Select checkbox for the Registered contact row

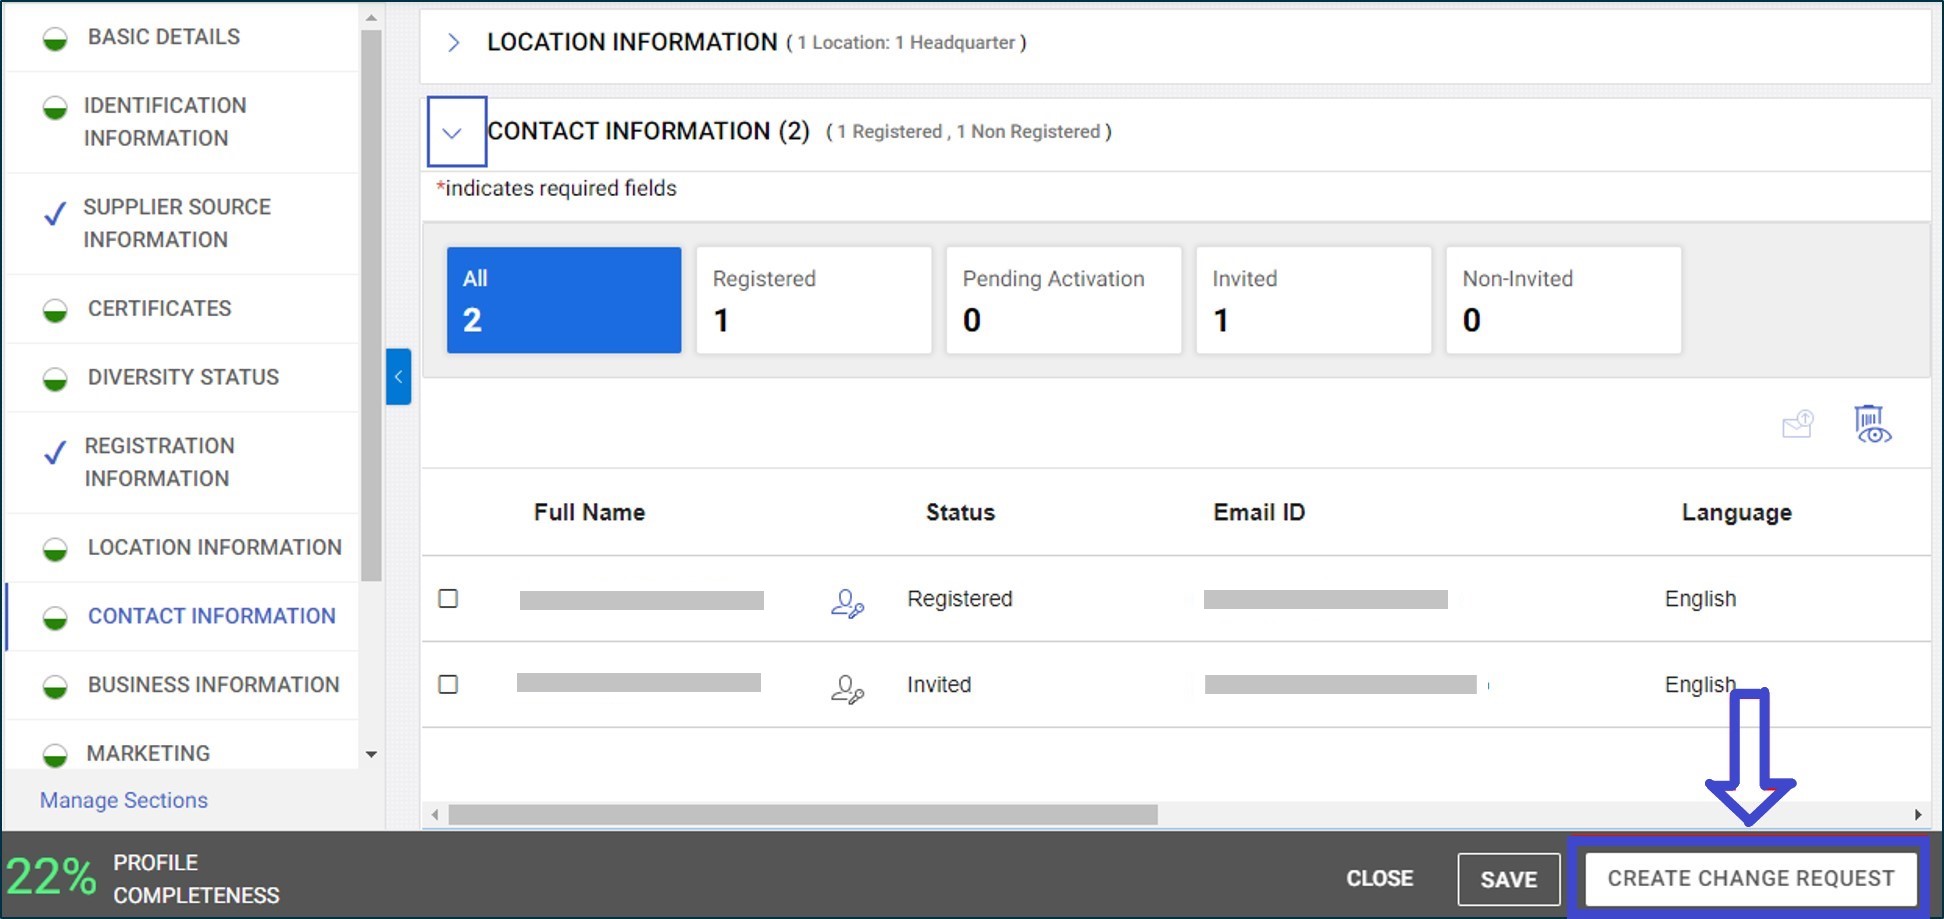pos(448,598)
